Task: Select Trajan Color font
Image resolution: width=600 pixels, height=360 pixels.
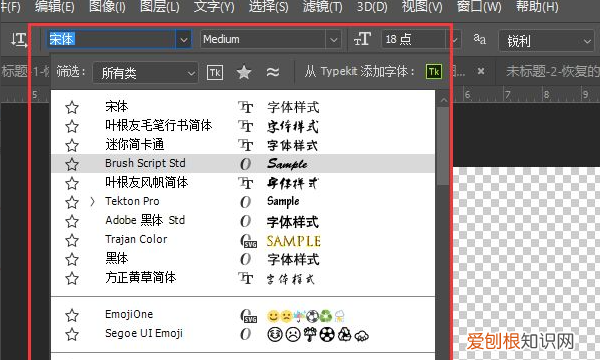Action: (136, 239)
